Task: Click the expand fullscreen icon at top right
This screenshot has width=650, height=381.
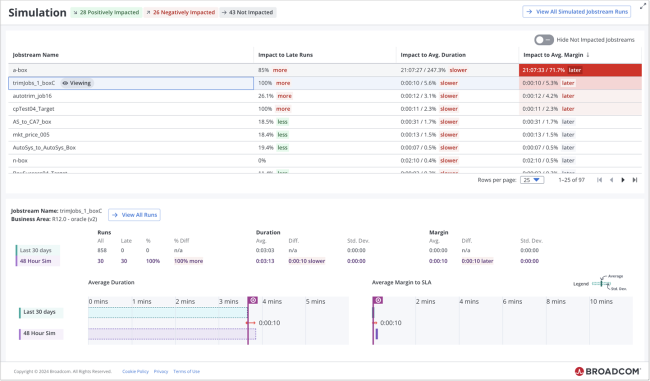Action: point(643,6)
